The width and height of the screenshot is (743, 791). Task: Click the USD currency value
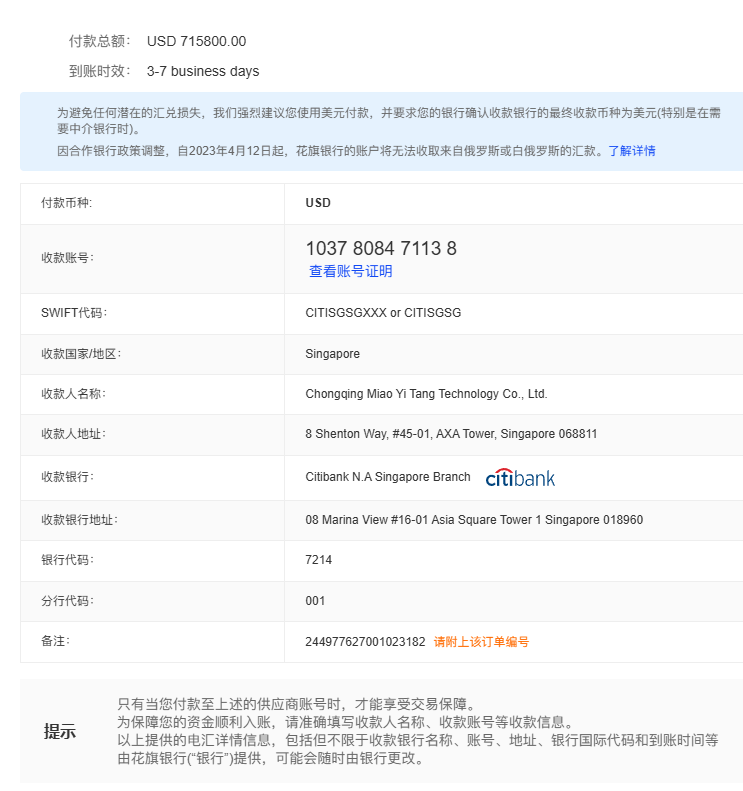[318, 203]
